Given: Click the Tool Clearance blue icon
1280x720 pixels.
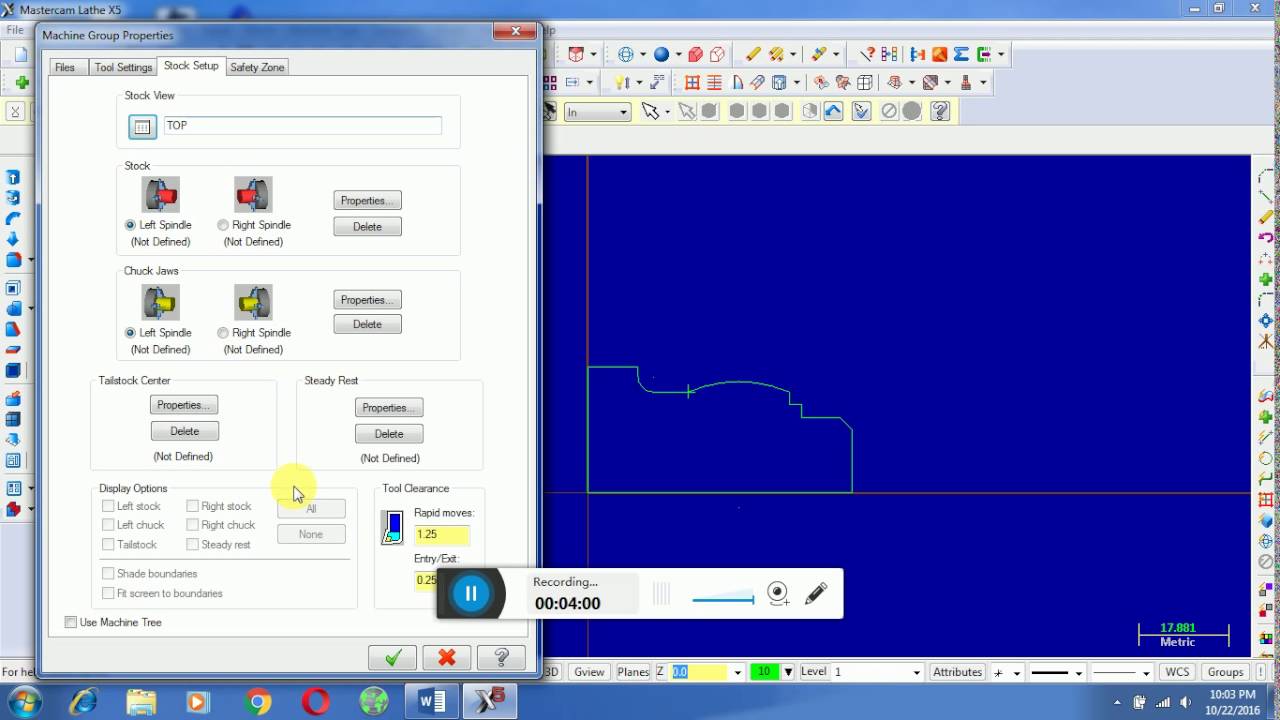Looking at the screenshot, I should tap(393, 527).
